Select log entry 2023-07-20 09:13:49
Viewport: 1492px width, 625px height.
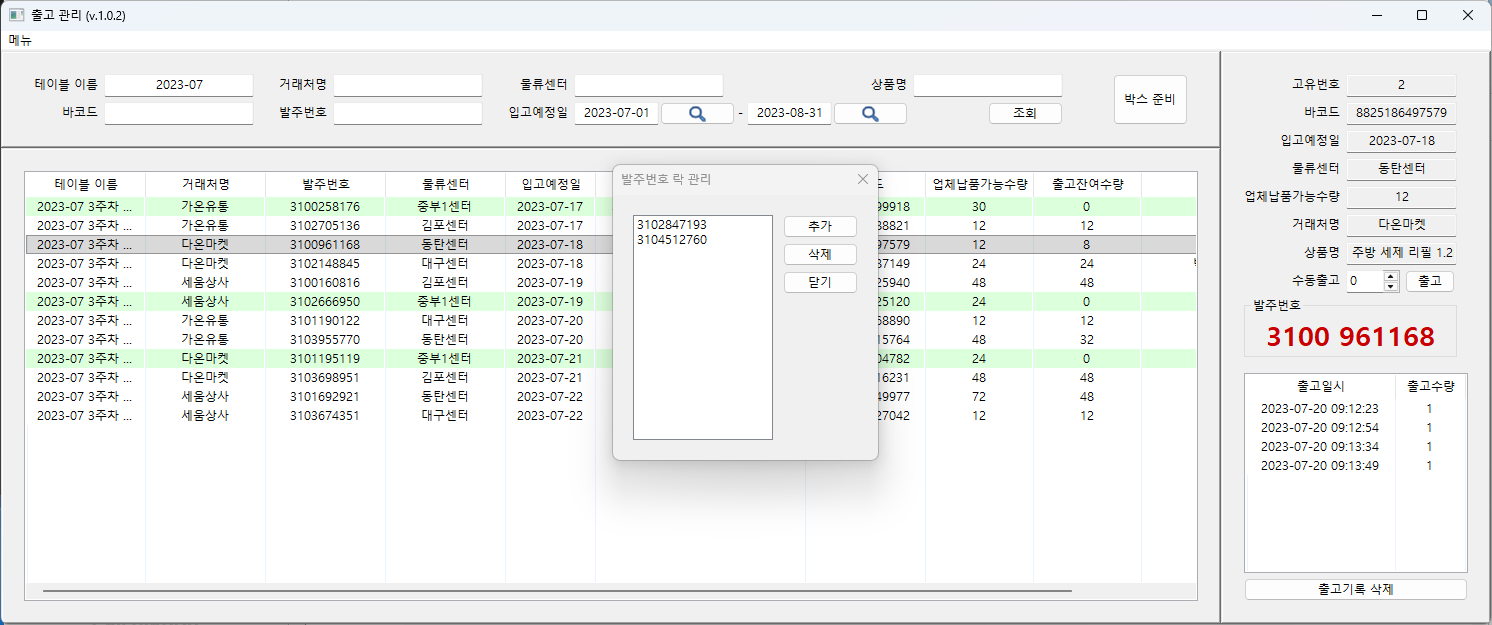[x=1356, y=465]
